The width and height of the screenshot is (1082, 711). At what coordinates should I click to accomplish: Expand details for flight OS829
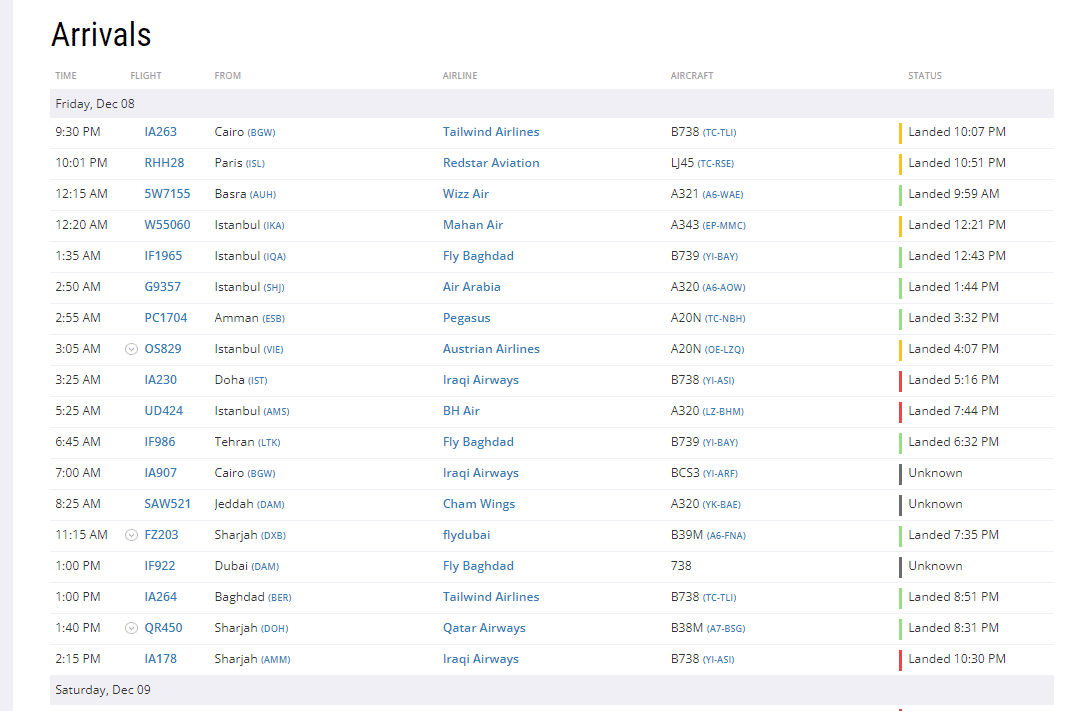coord(131,349)
